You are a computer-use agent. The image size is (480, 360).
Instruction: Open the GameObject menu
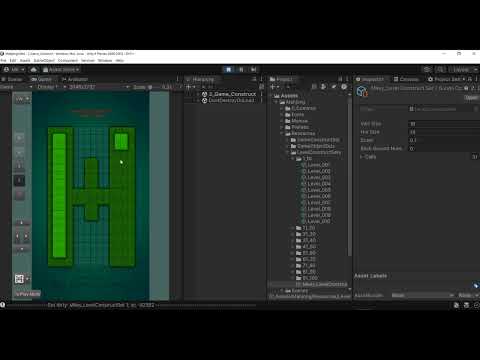click(x=44, y=61)
